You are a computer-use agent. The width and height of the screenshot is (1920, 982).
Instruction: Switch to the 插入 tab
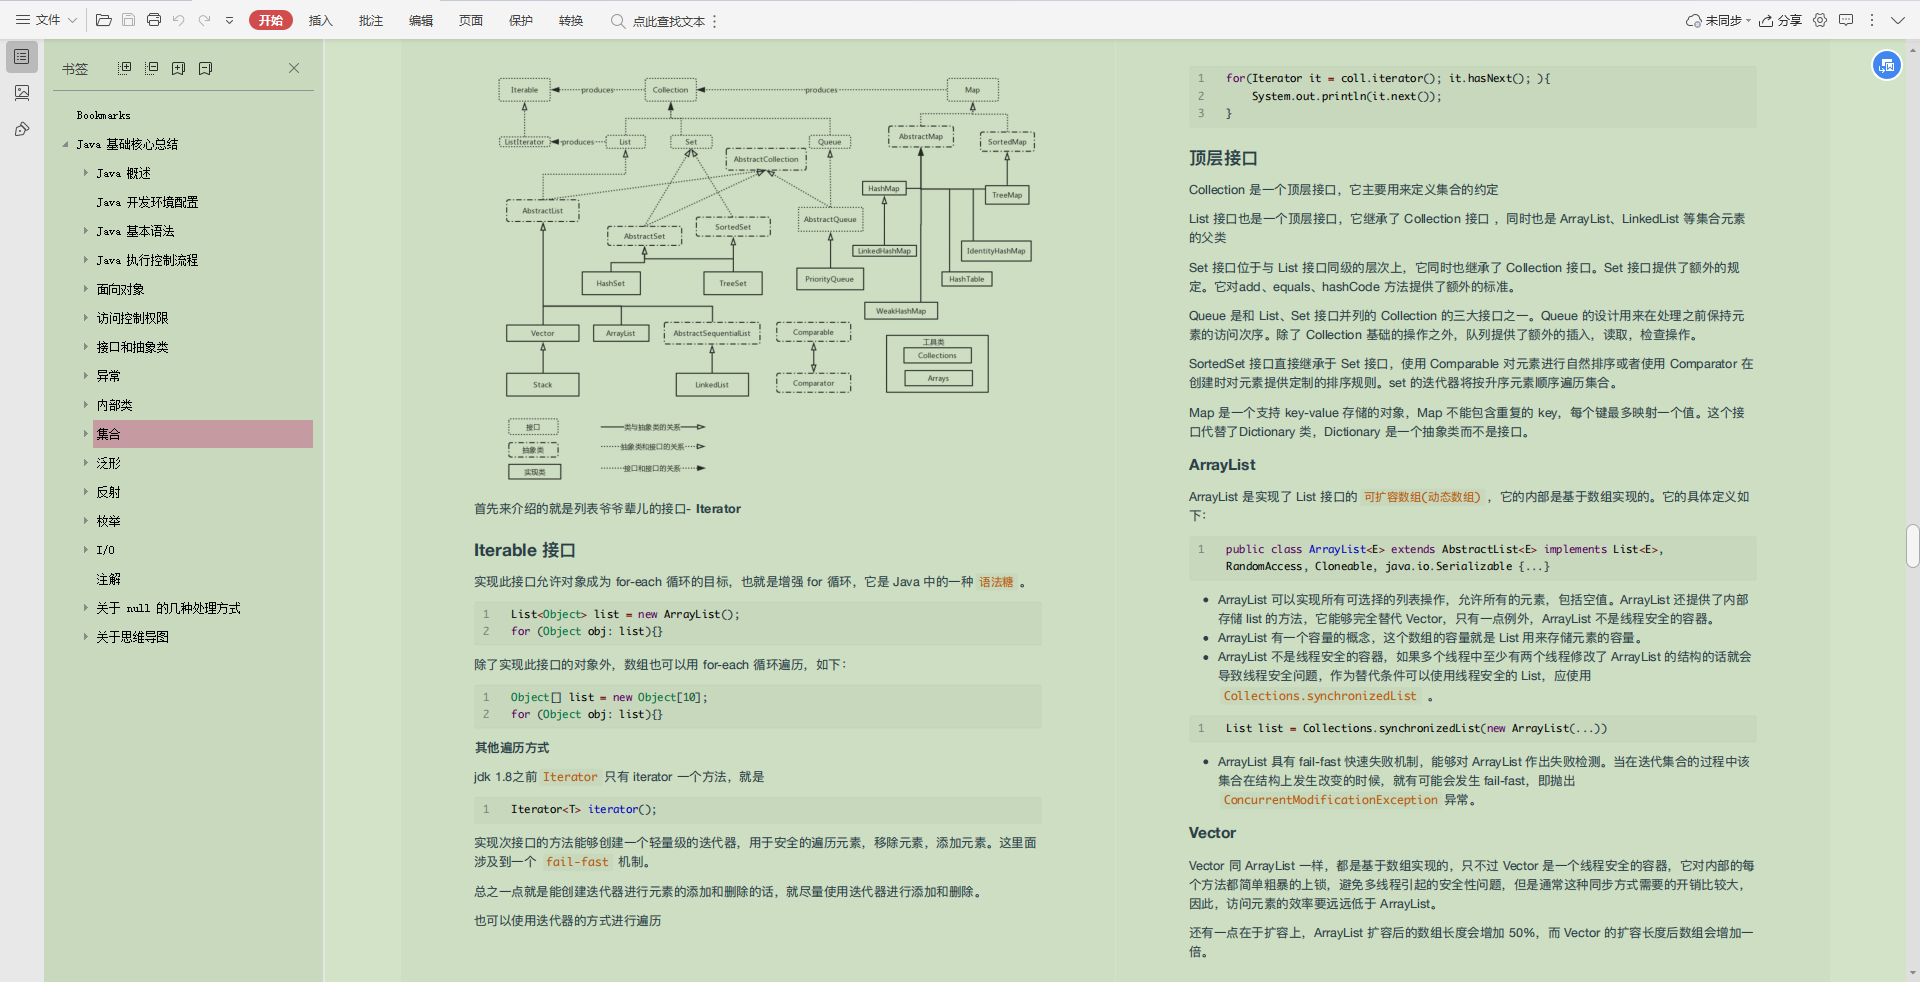(x=320, y=20)
